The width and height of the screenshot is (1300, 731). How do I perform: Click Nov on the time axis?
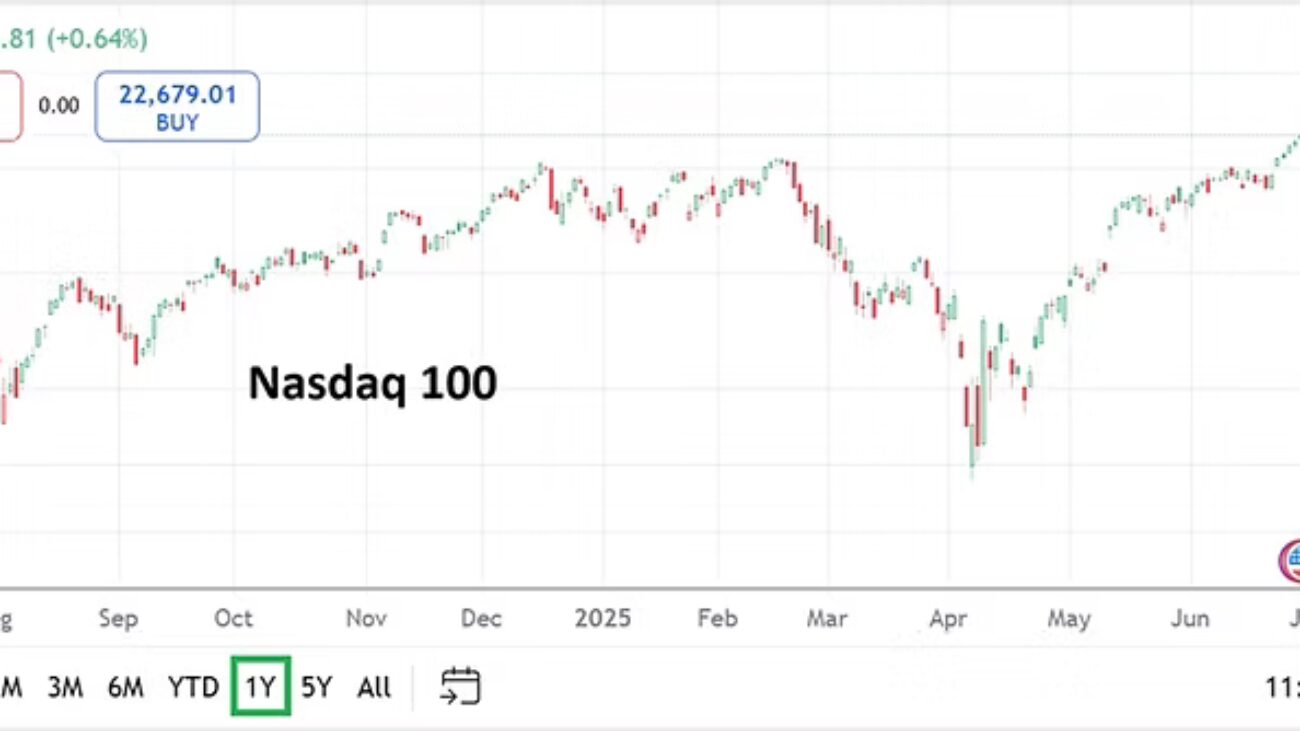pos(366,619)
